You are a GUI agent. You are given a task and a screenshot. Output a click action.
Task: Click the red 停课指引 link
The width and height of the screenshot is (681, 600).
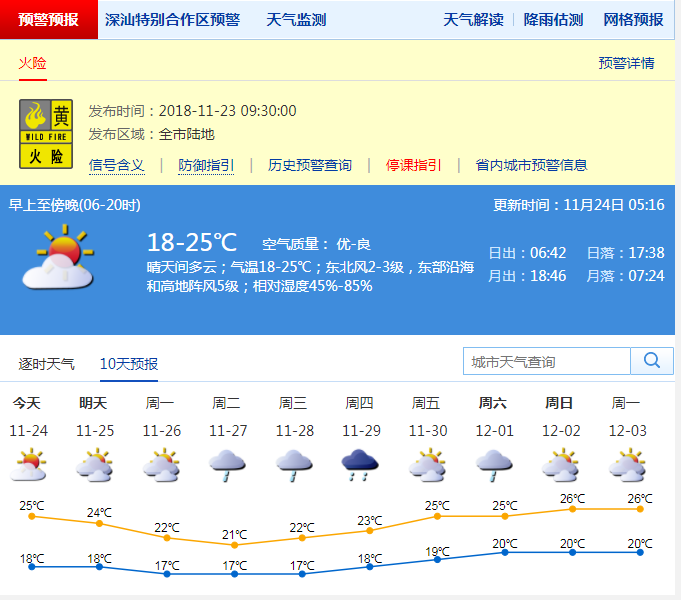(x=414, y=165)
